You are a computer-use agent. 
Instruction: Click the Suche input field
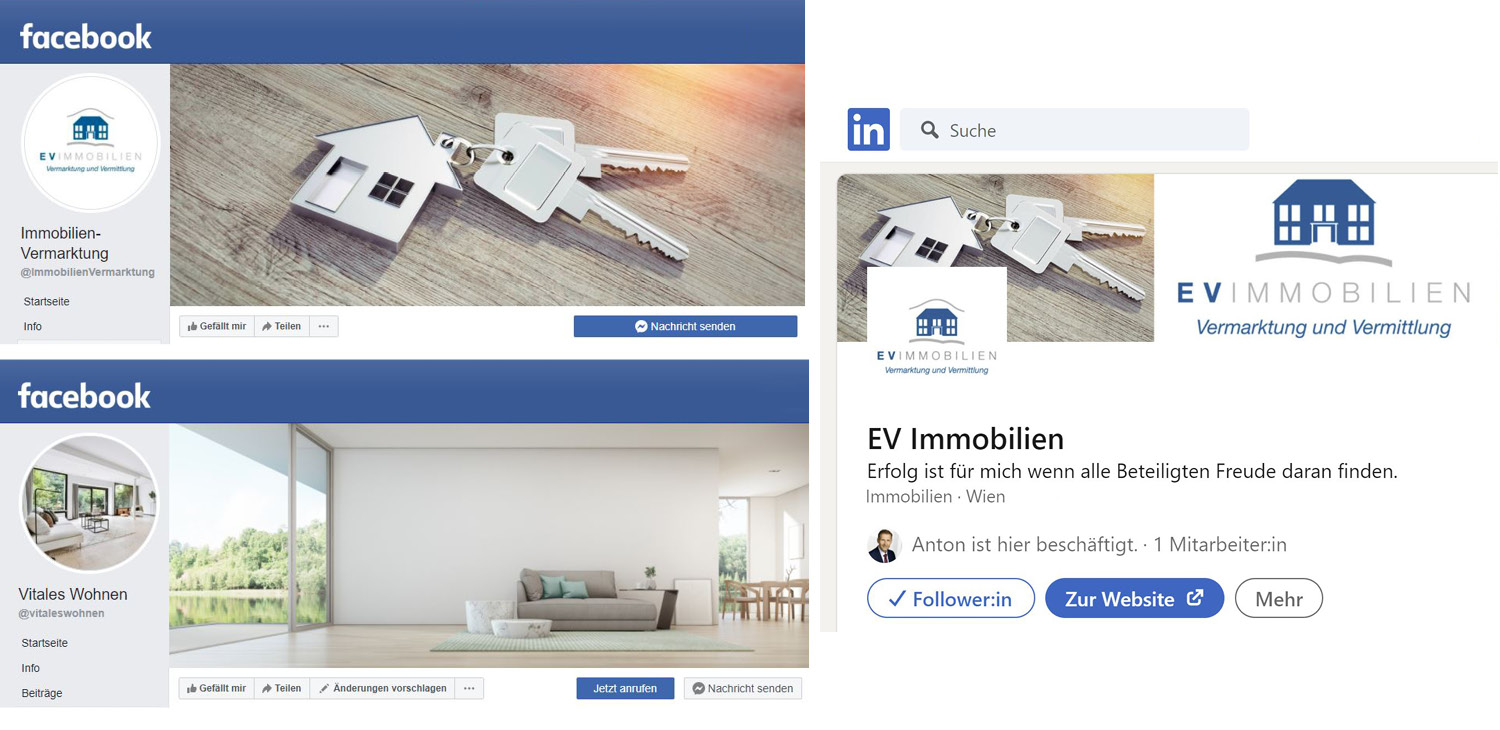tap(1074, 130)
